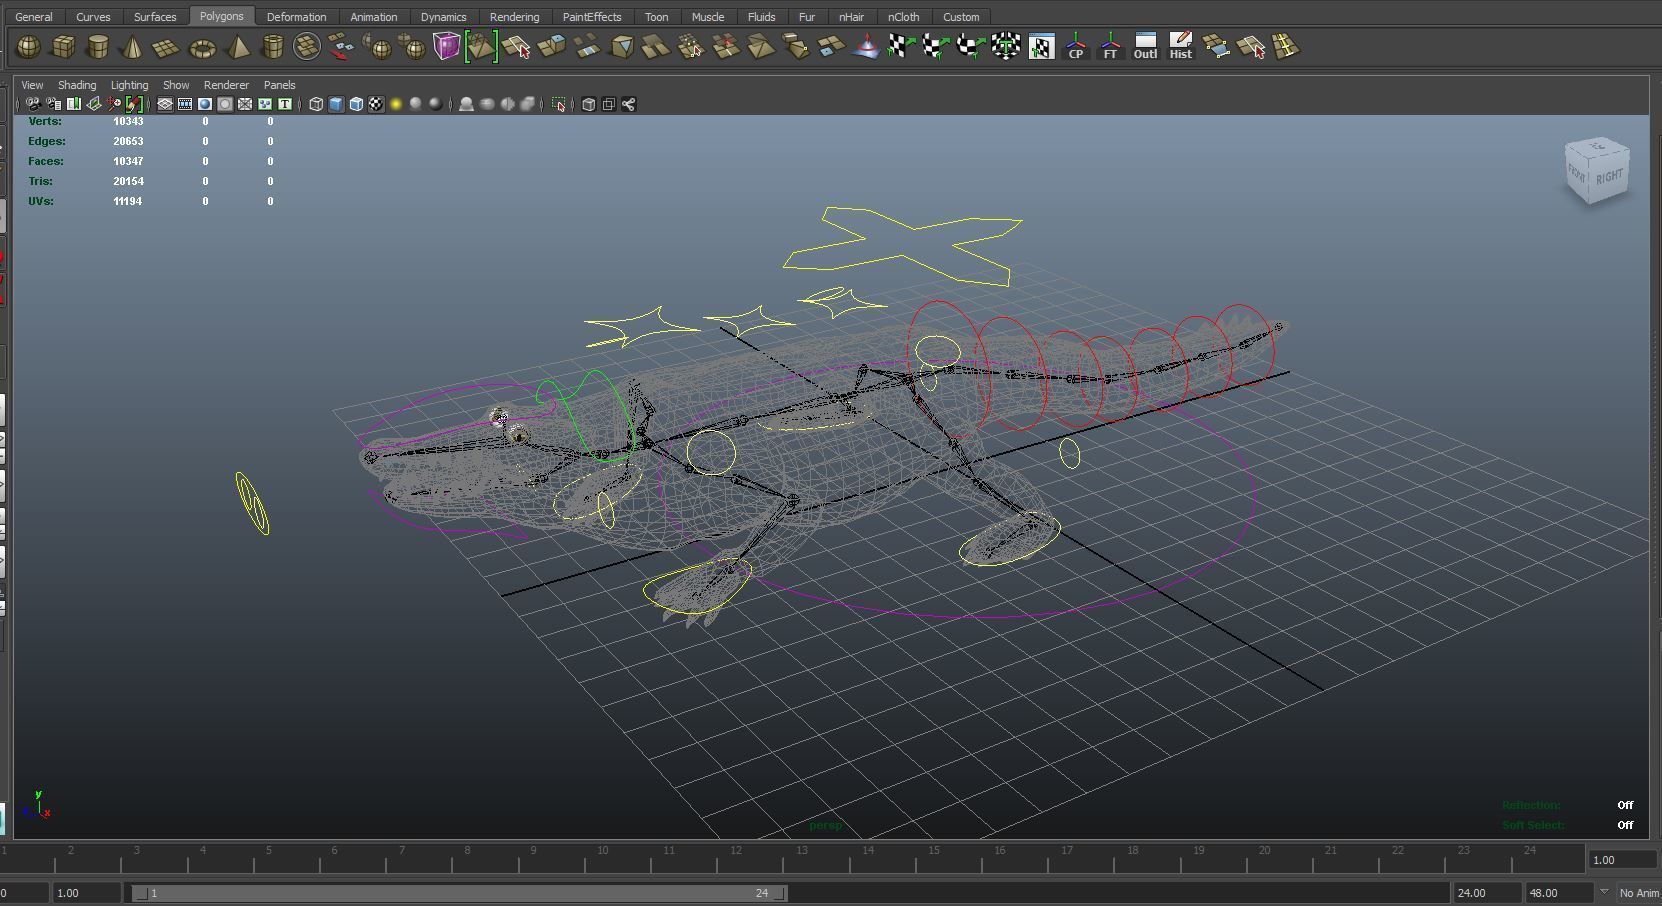Switch to the Dynamics shelf tab
The width and height of the screenshot is (1662, 906).
(443, 17)
